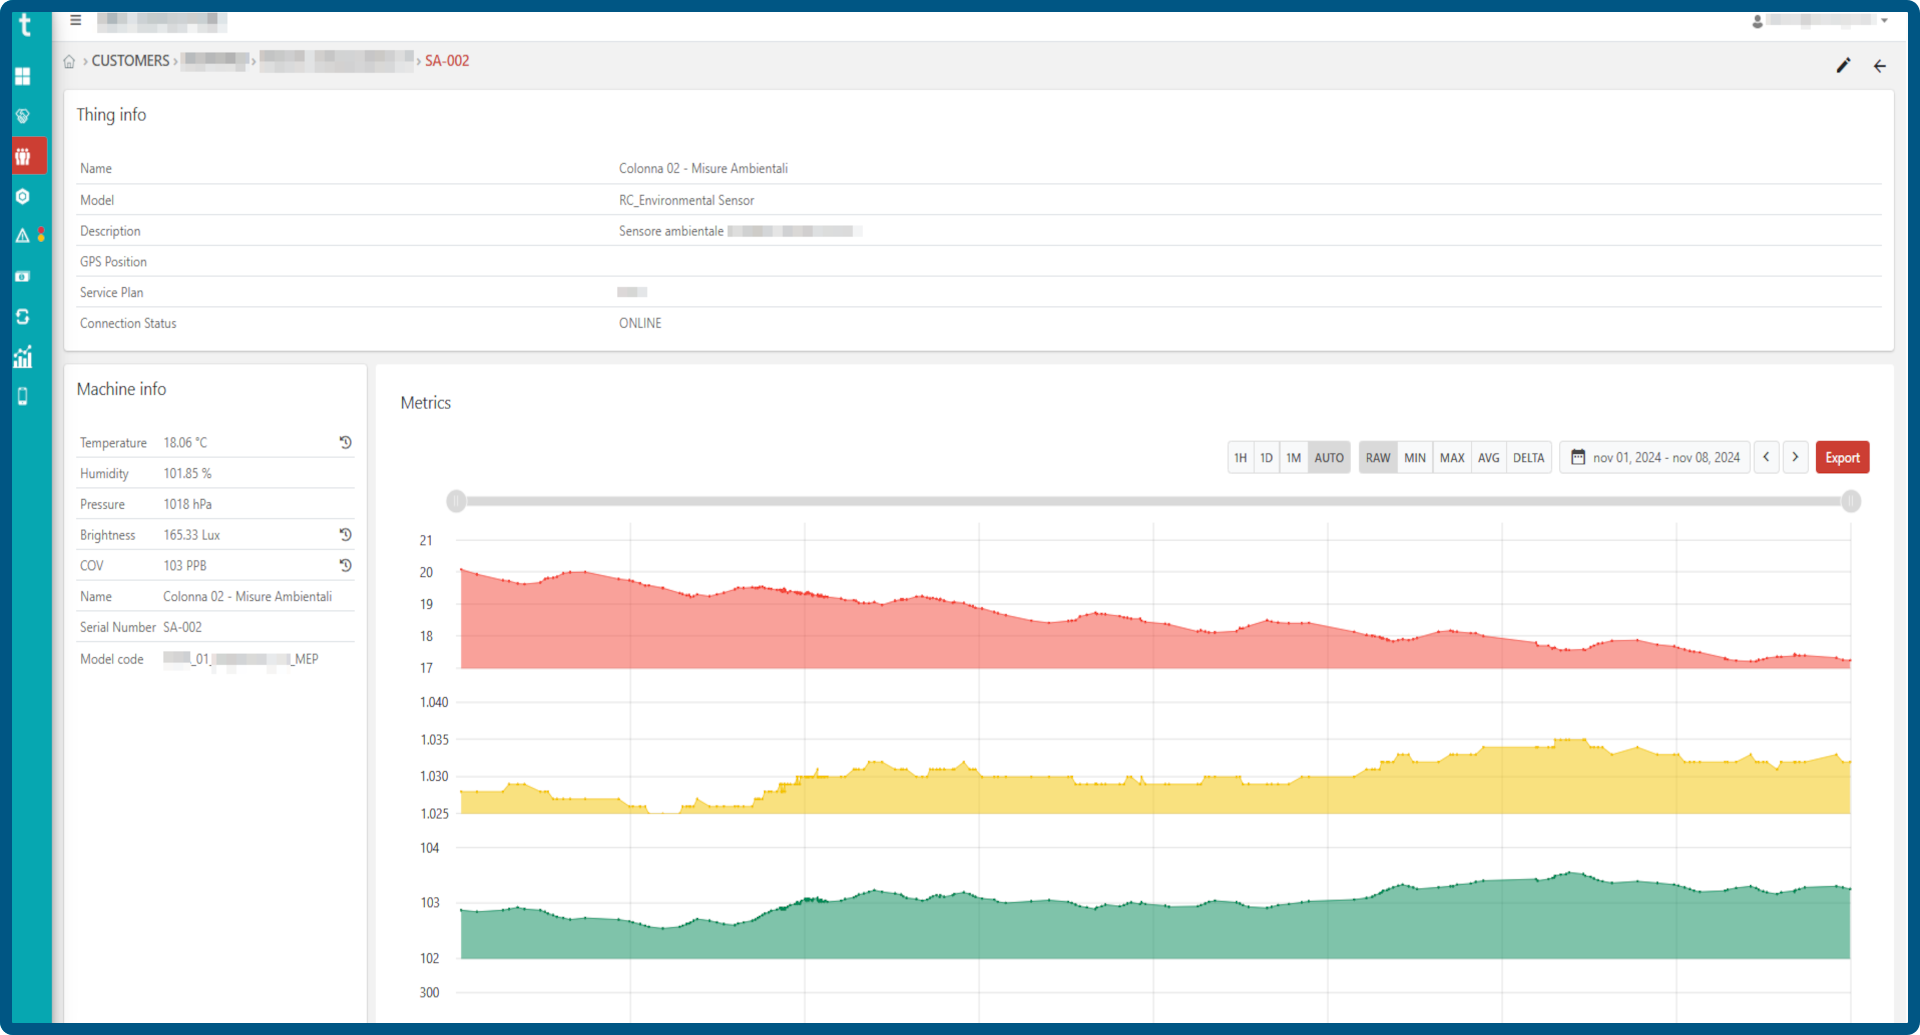Open the dashboard grid icon in sidebar
This screenshot has height=1035, width=1920.
pyautogui.click(x=23, y=76)
